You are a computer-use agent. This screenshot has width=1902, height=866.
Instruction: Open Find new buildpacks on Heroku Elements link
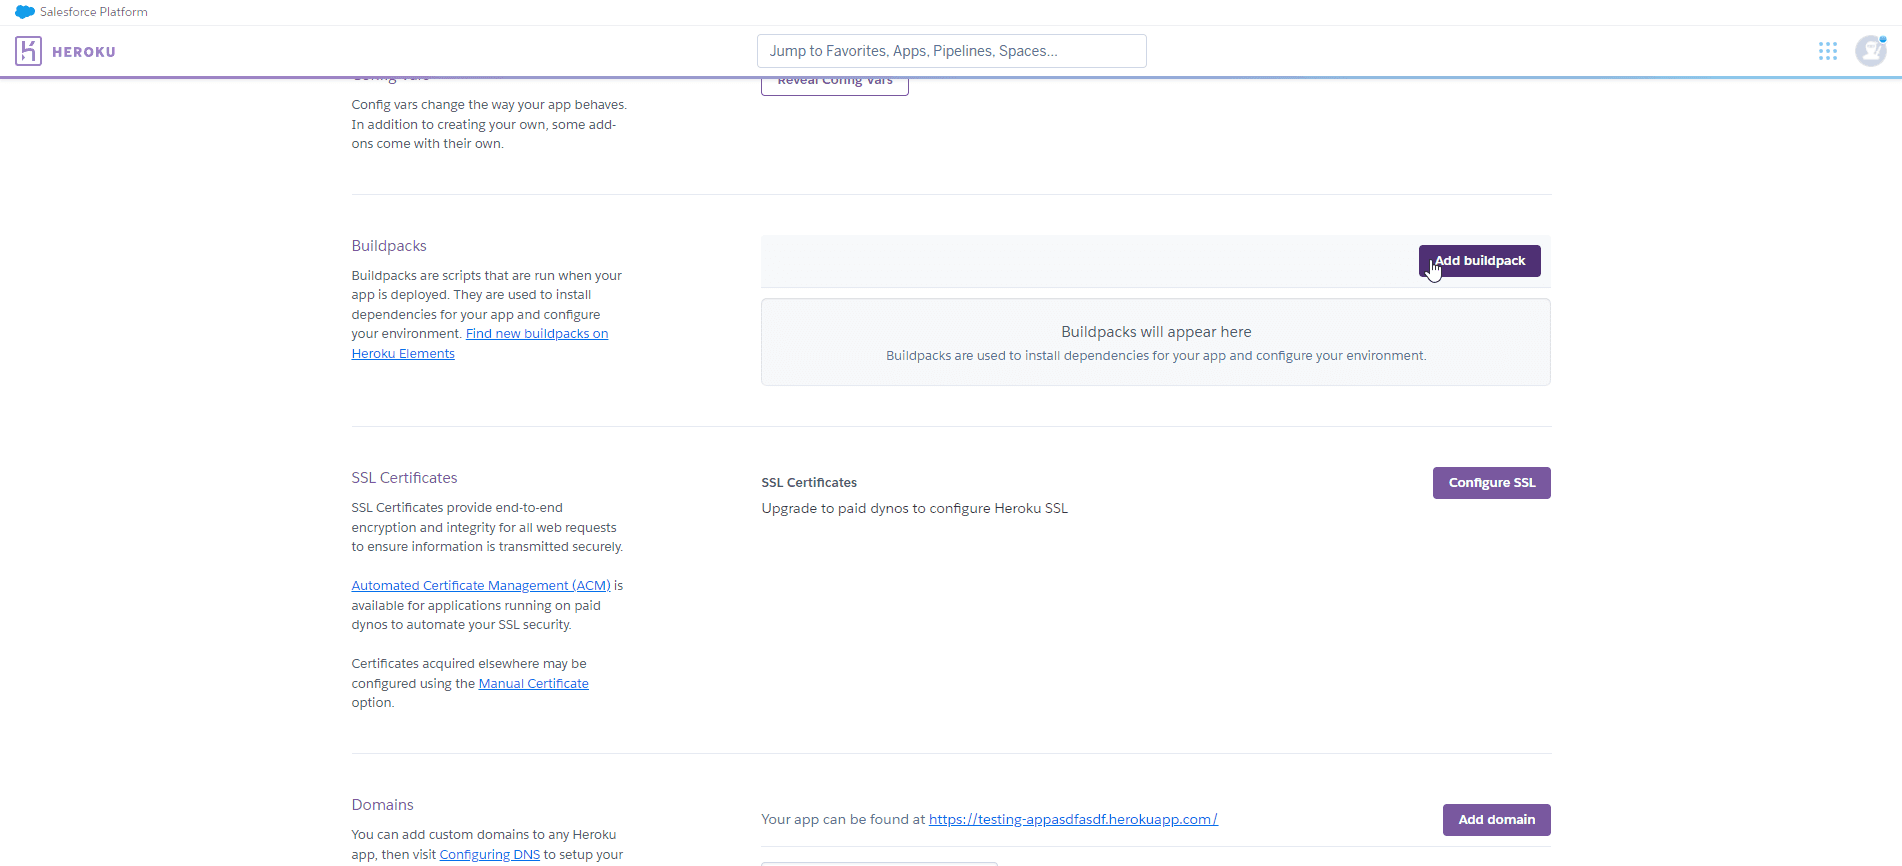click(x=536, y=334)
